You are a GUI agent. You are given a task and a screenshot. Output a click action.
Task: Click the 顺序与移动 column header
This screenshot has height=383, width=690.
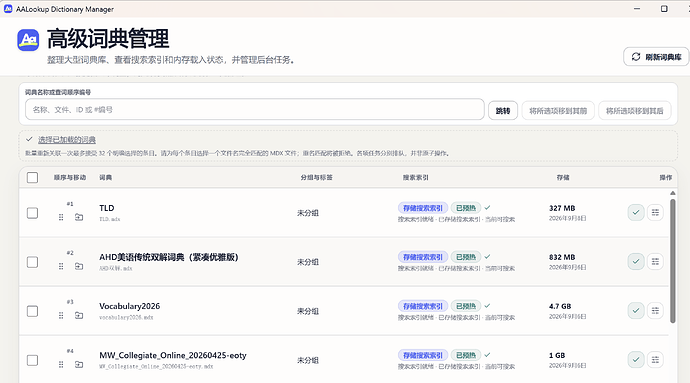(70, 177)
